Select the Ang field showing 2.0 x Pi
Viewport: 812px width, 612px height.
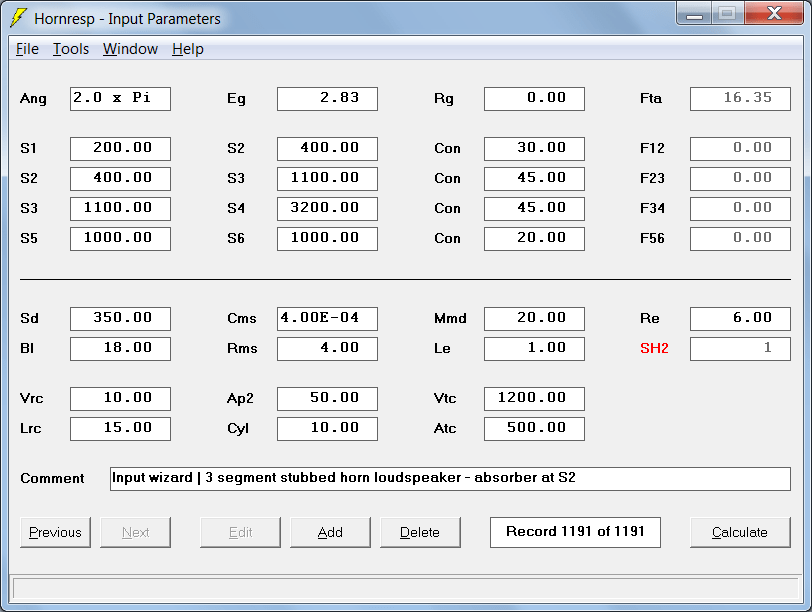click(120, 99)
